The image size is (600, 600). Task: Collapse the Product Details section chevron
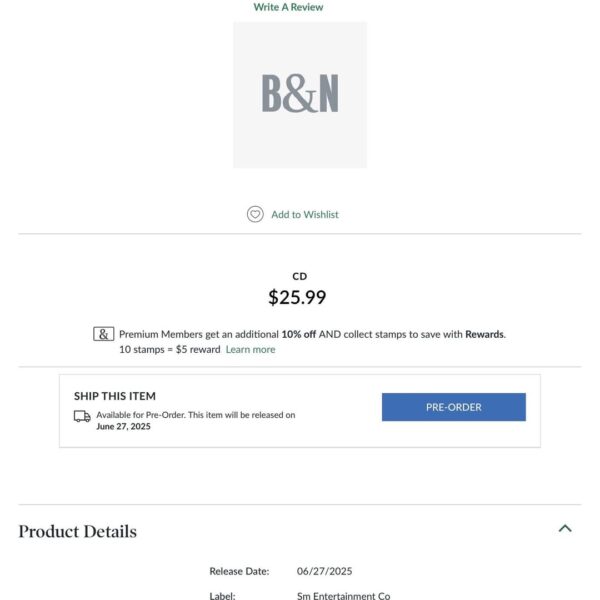coord(565,528)
